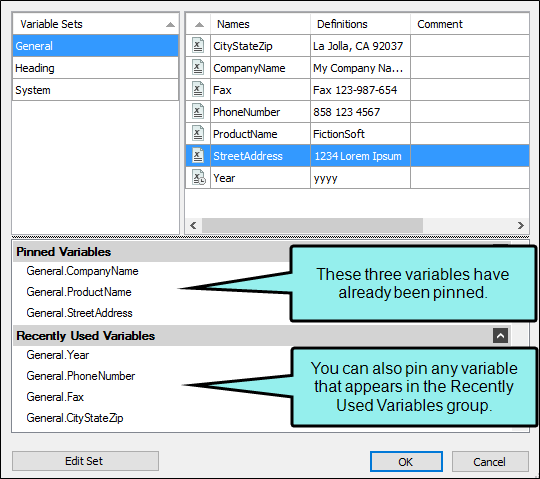Click the CompanyName variable icon

(198, 67)
